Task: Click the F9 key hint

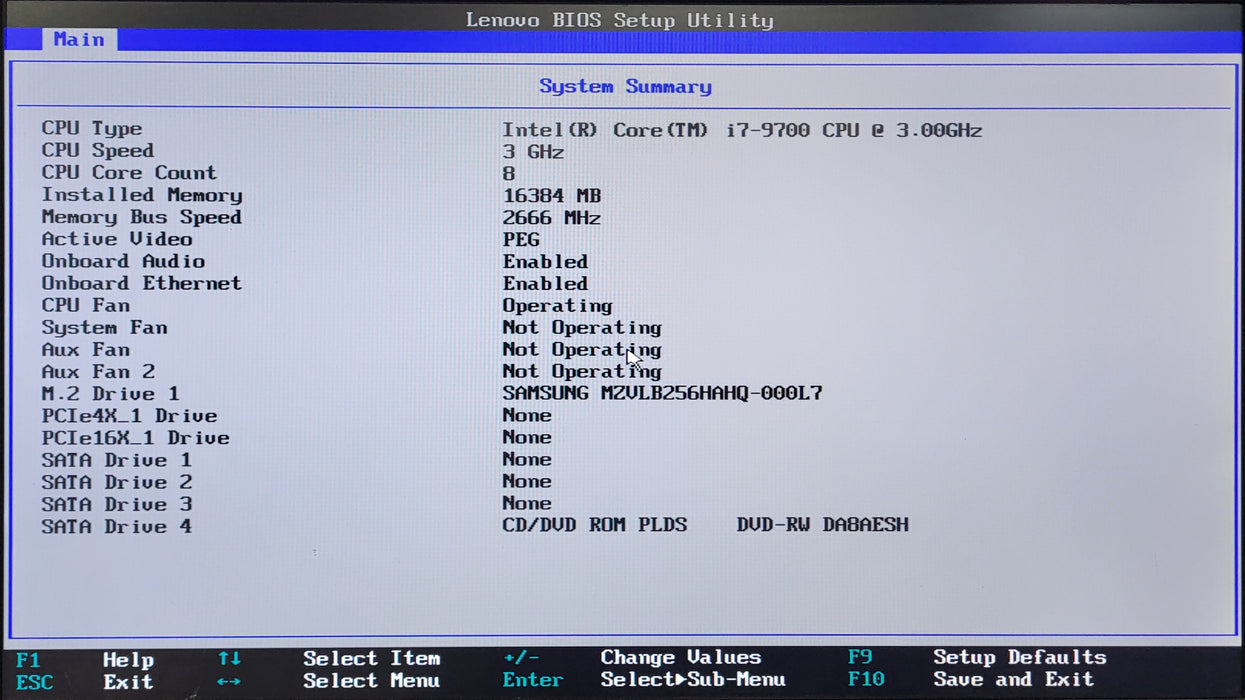Action: coord(860,658)
